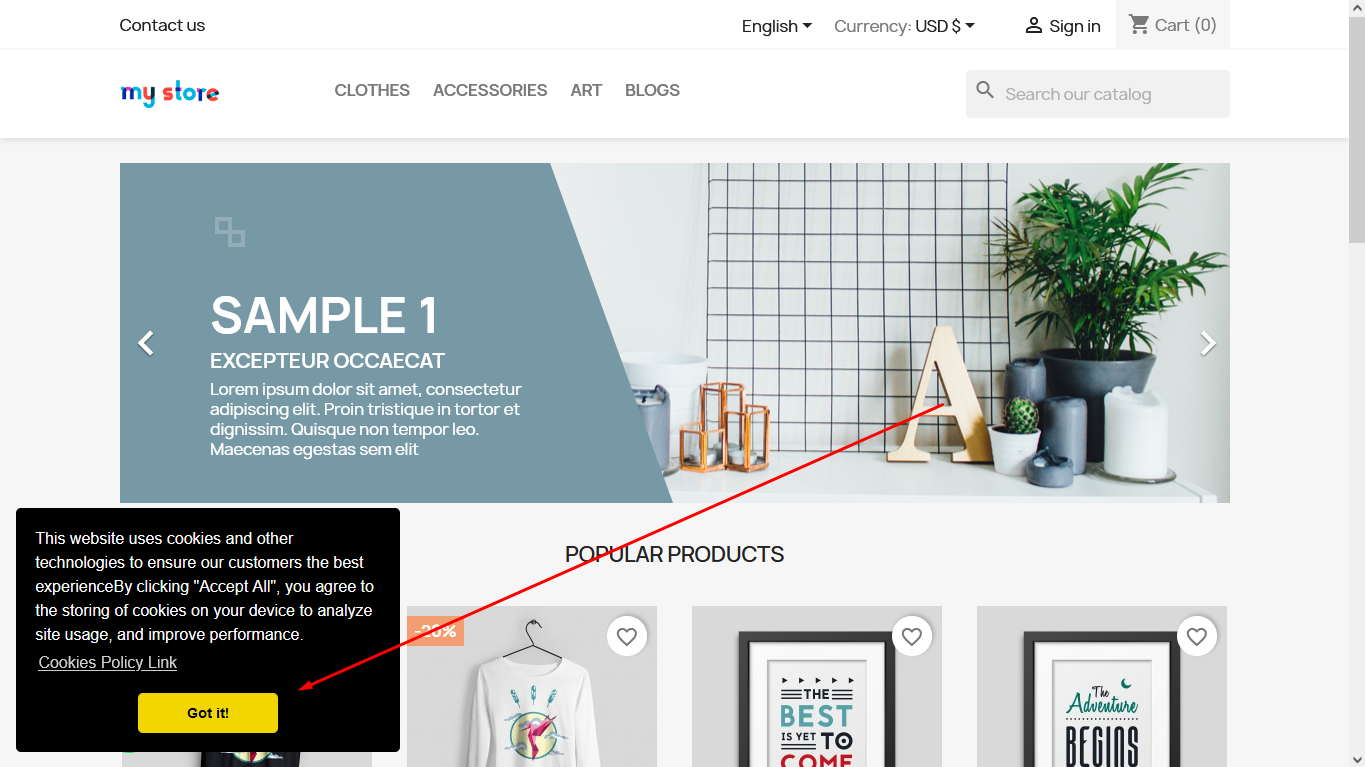The height and width of the screenshot is (767, 1365).
Task: Open the English language dropdown
Action: point(777,26)
